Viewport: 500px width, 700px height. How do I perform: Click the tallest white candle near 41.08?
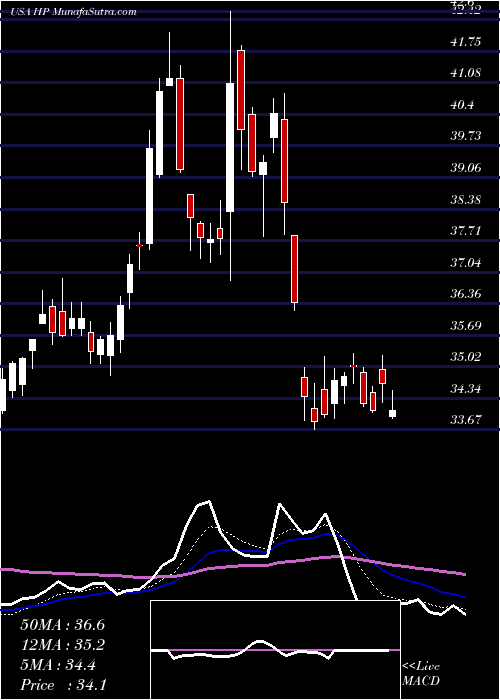(230, 147)
